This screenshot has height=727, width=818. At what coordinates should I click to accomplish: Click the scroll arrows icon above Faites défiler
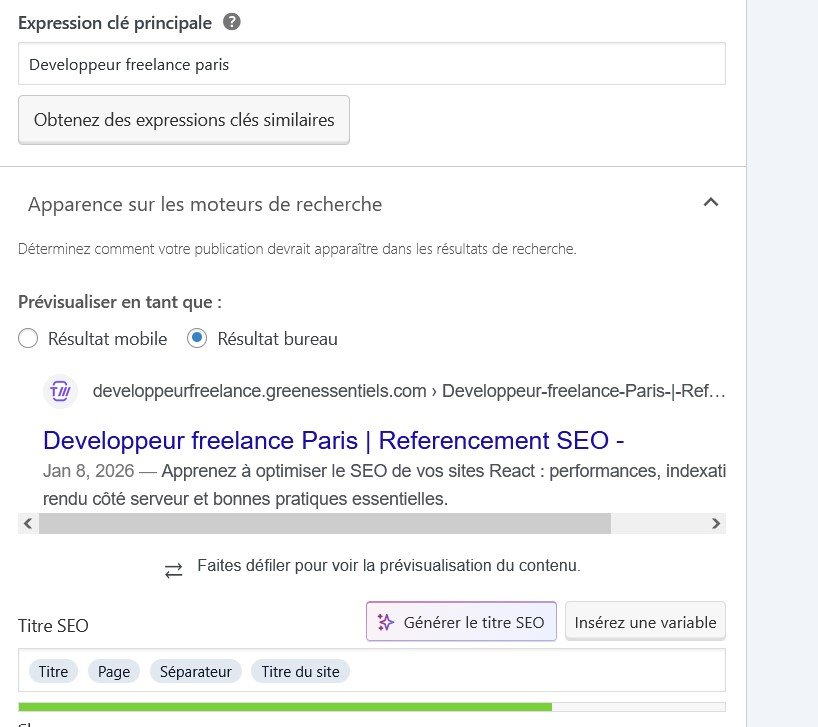[x=173, y=569]
